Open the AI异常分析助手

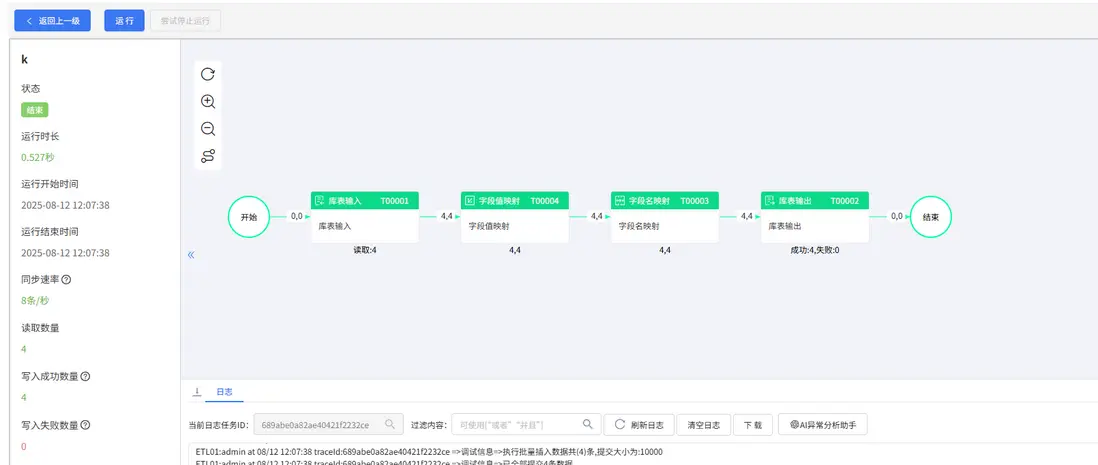pos(823,424)
